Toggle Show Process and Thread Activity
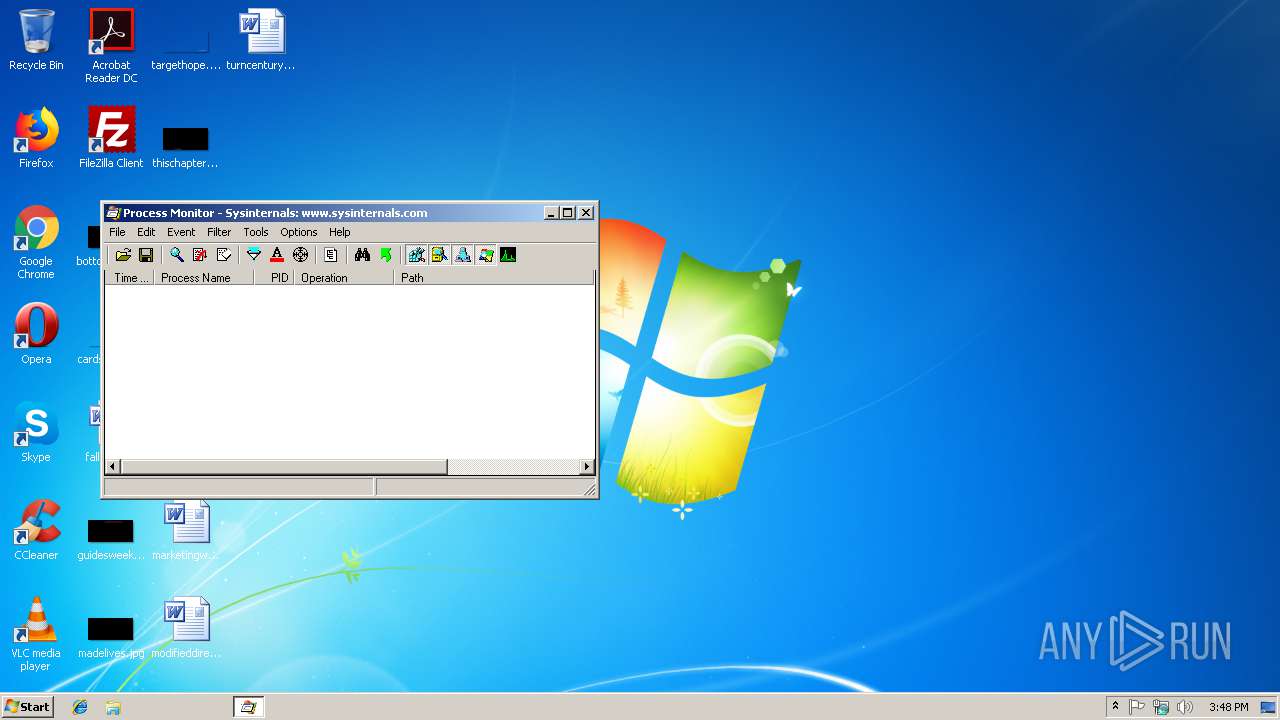 [x=485, y=255]
